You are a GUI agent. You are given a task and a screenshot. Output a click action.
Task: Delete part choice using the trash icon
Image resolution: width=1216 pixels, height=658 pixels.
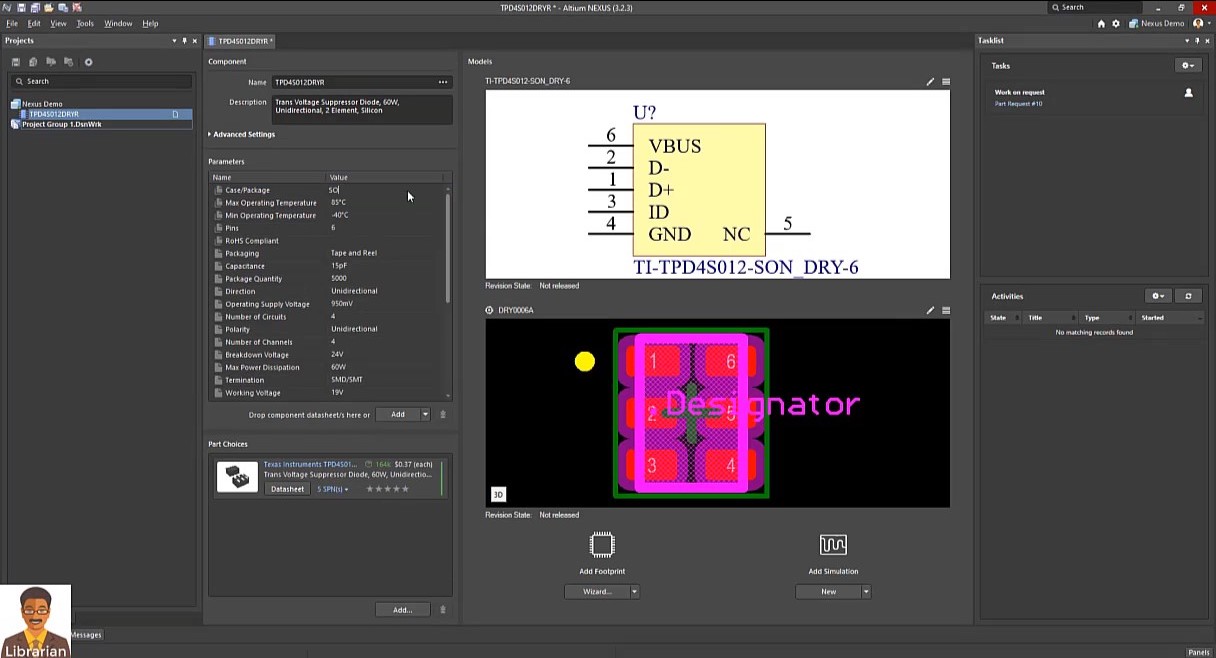tap(443, 609)
